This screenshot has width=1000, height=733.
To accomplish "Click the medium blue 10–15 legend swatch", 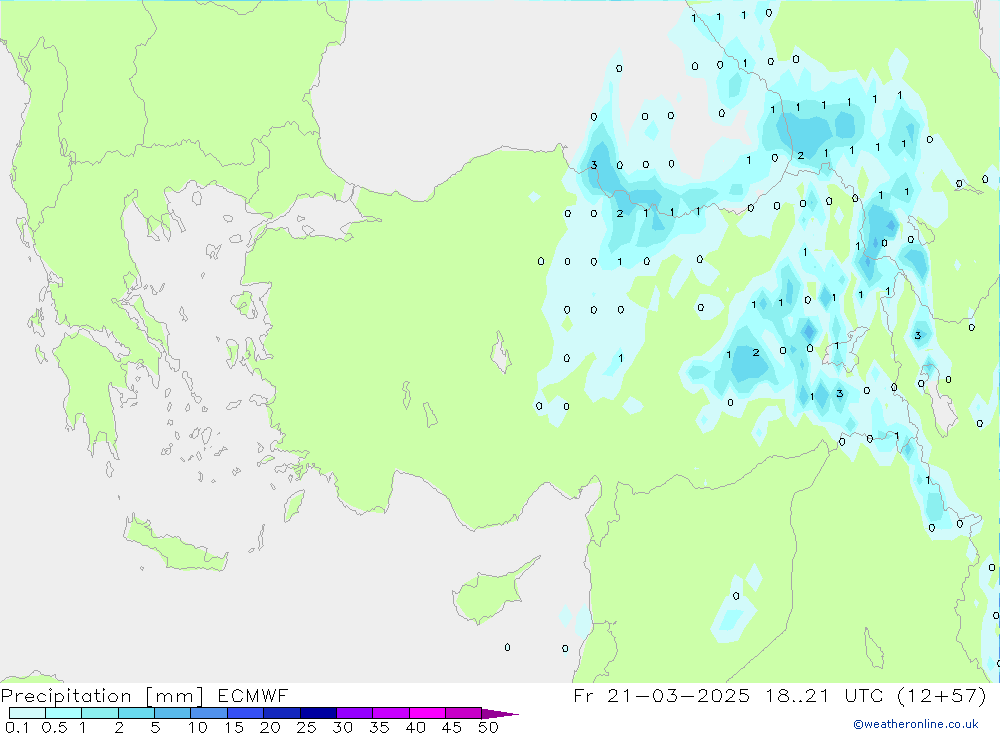I will click(209, 713).
